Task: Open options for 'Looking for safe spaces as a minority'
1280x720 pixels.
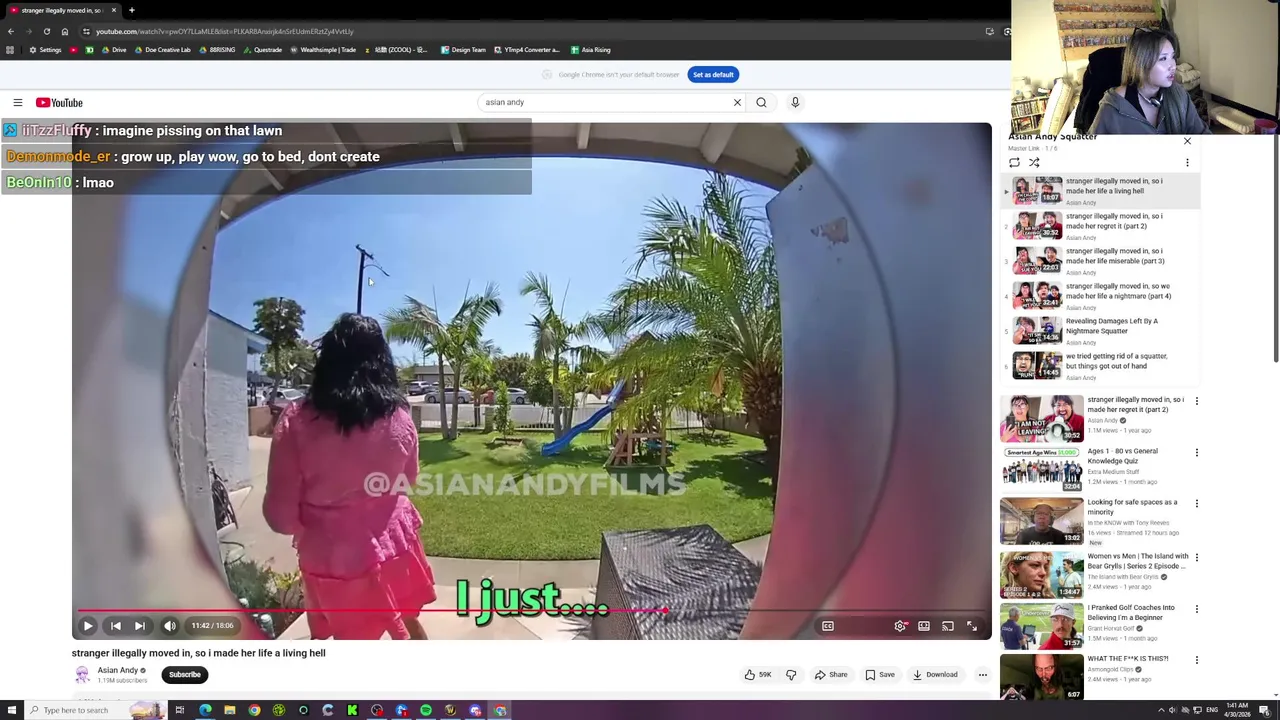Action: [1196, 504]
